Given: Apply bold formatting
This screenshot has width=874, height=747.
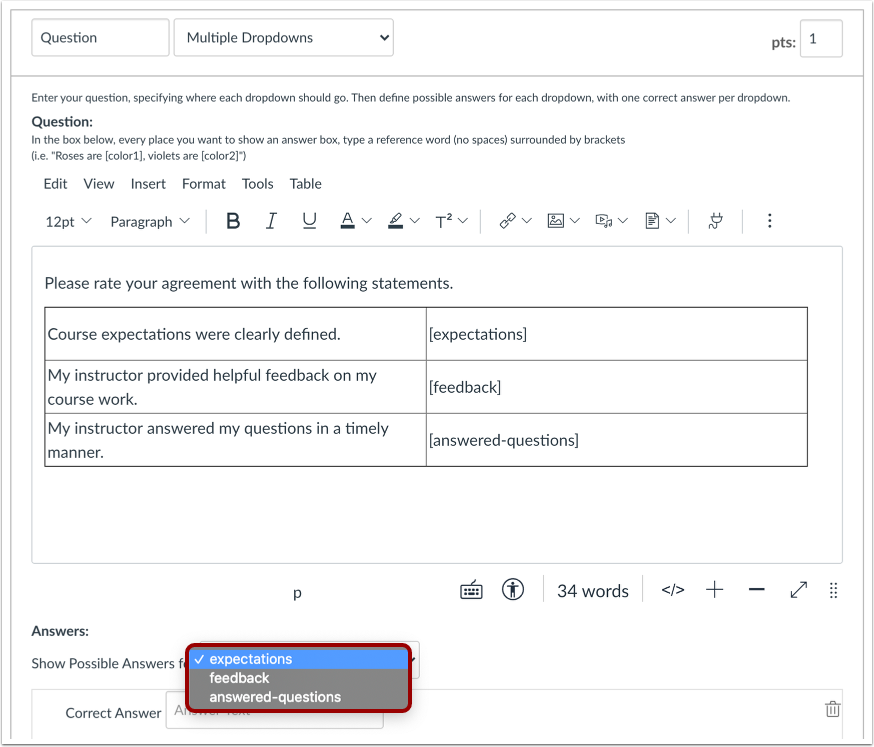Looking at the screenshot, I should pos(233,221).
